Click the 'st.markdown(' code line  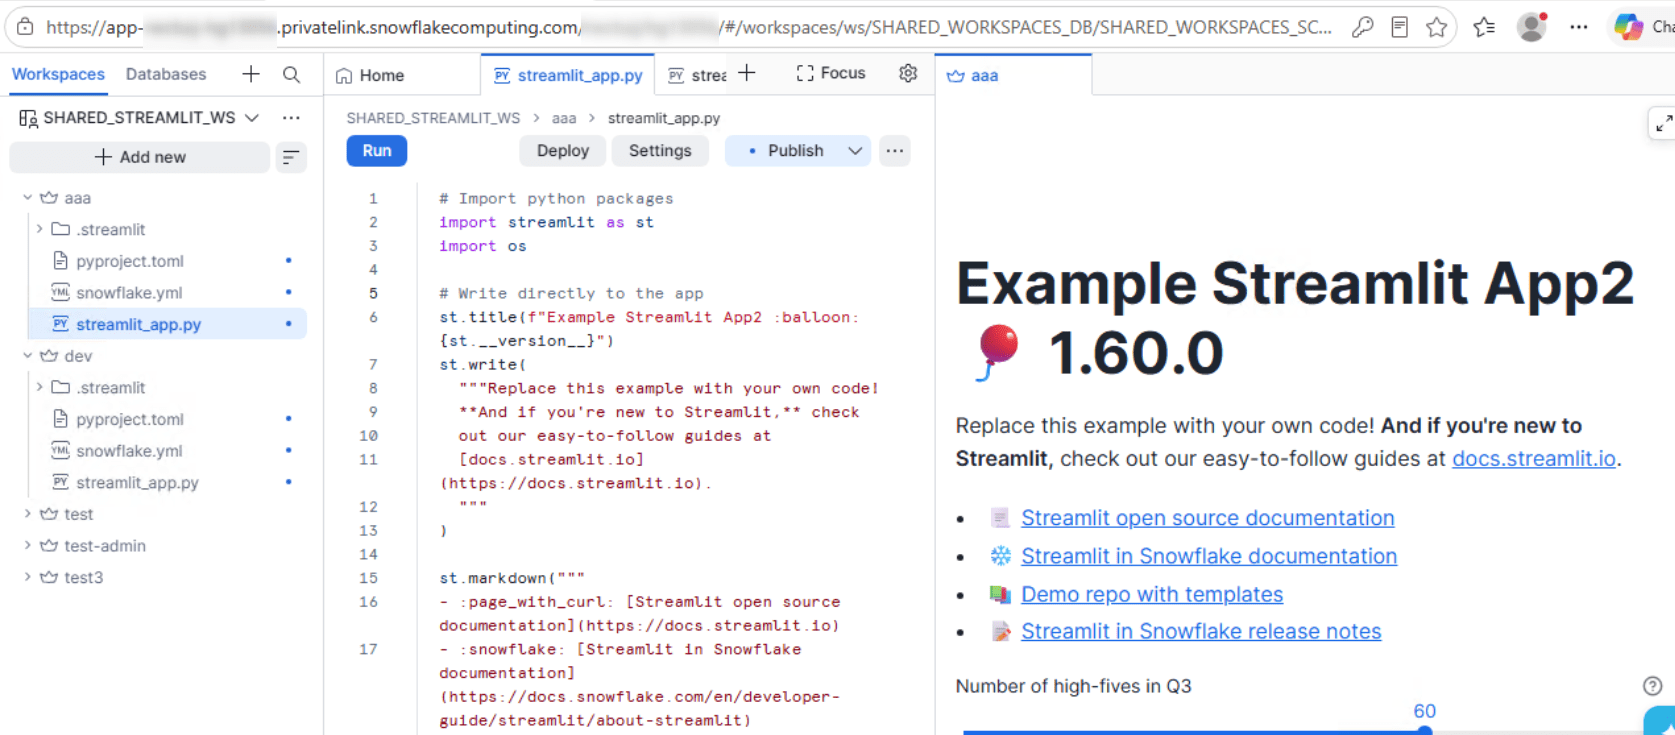point(512,578)
